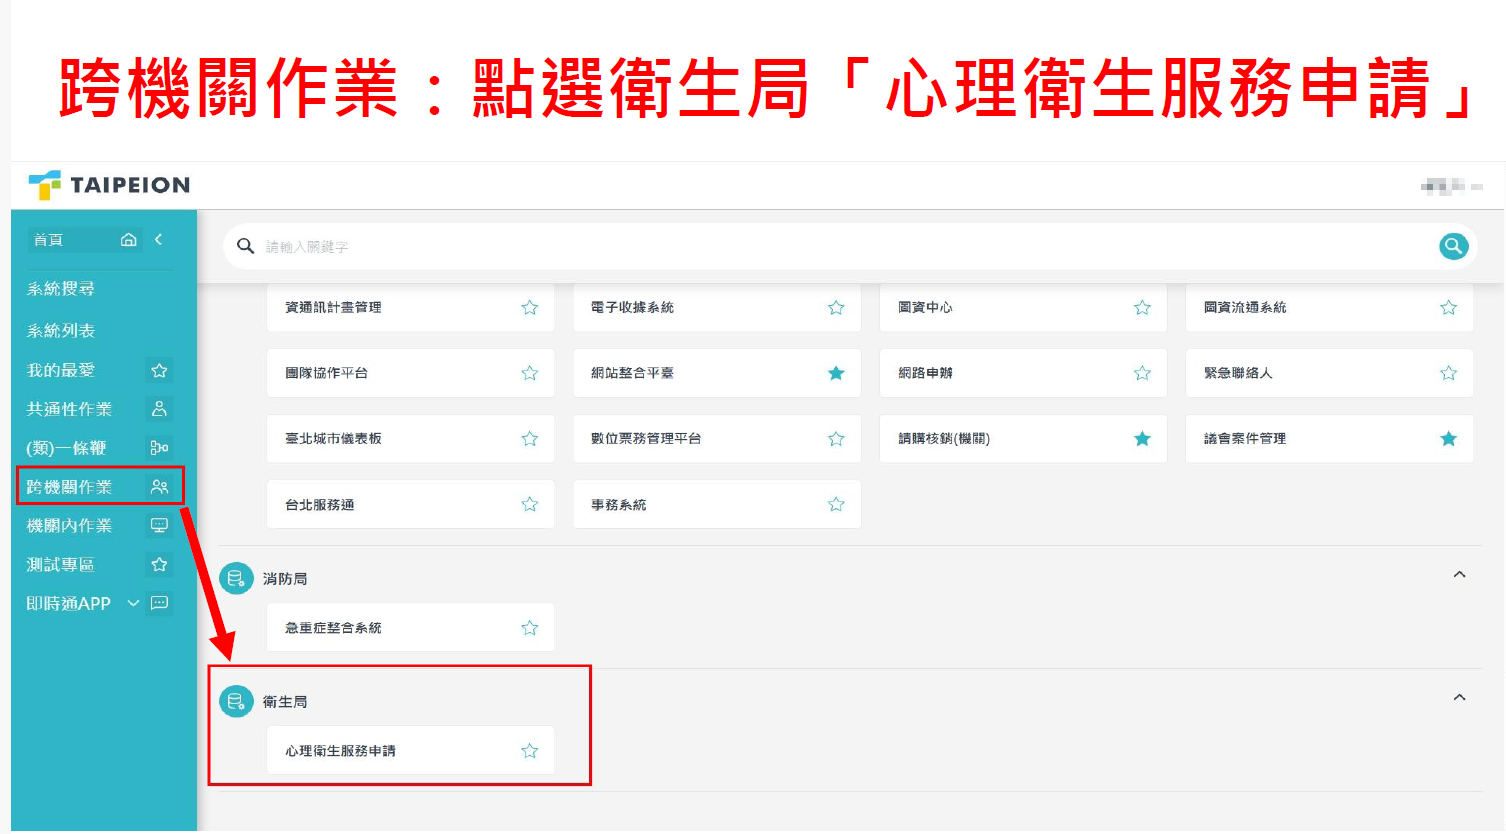Image resolution: width=1506 pixels, height=834 pixels.
Task: Open 跨機關作業 in sidebar menu
Action: (70, 487)
